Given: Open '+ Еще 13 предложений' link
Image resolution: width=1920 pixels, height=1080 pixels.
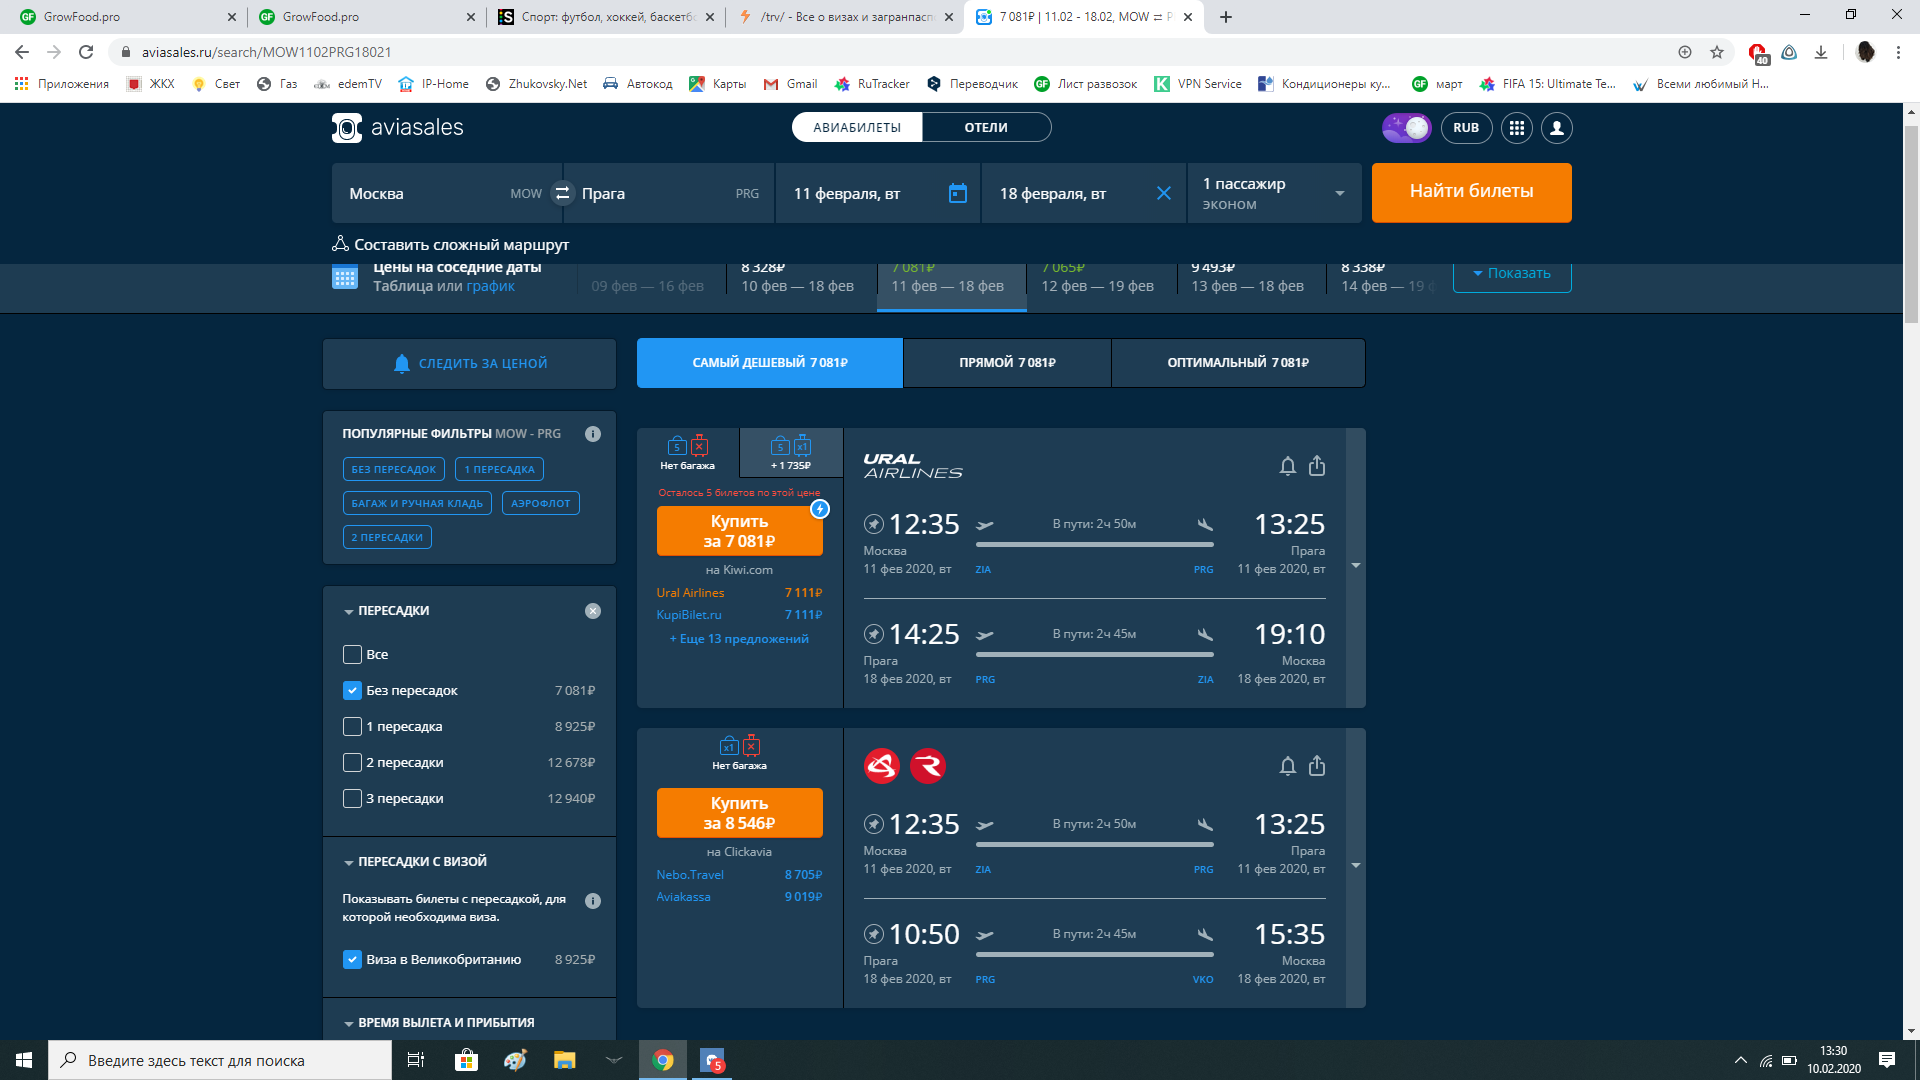Looking at the screenshot, I should click(x=739, y=639).
